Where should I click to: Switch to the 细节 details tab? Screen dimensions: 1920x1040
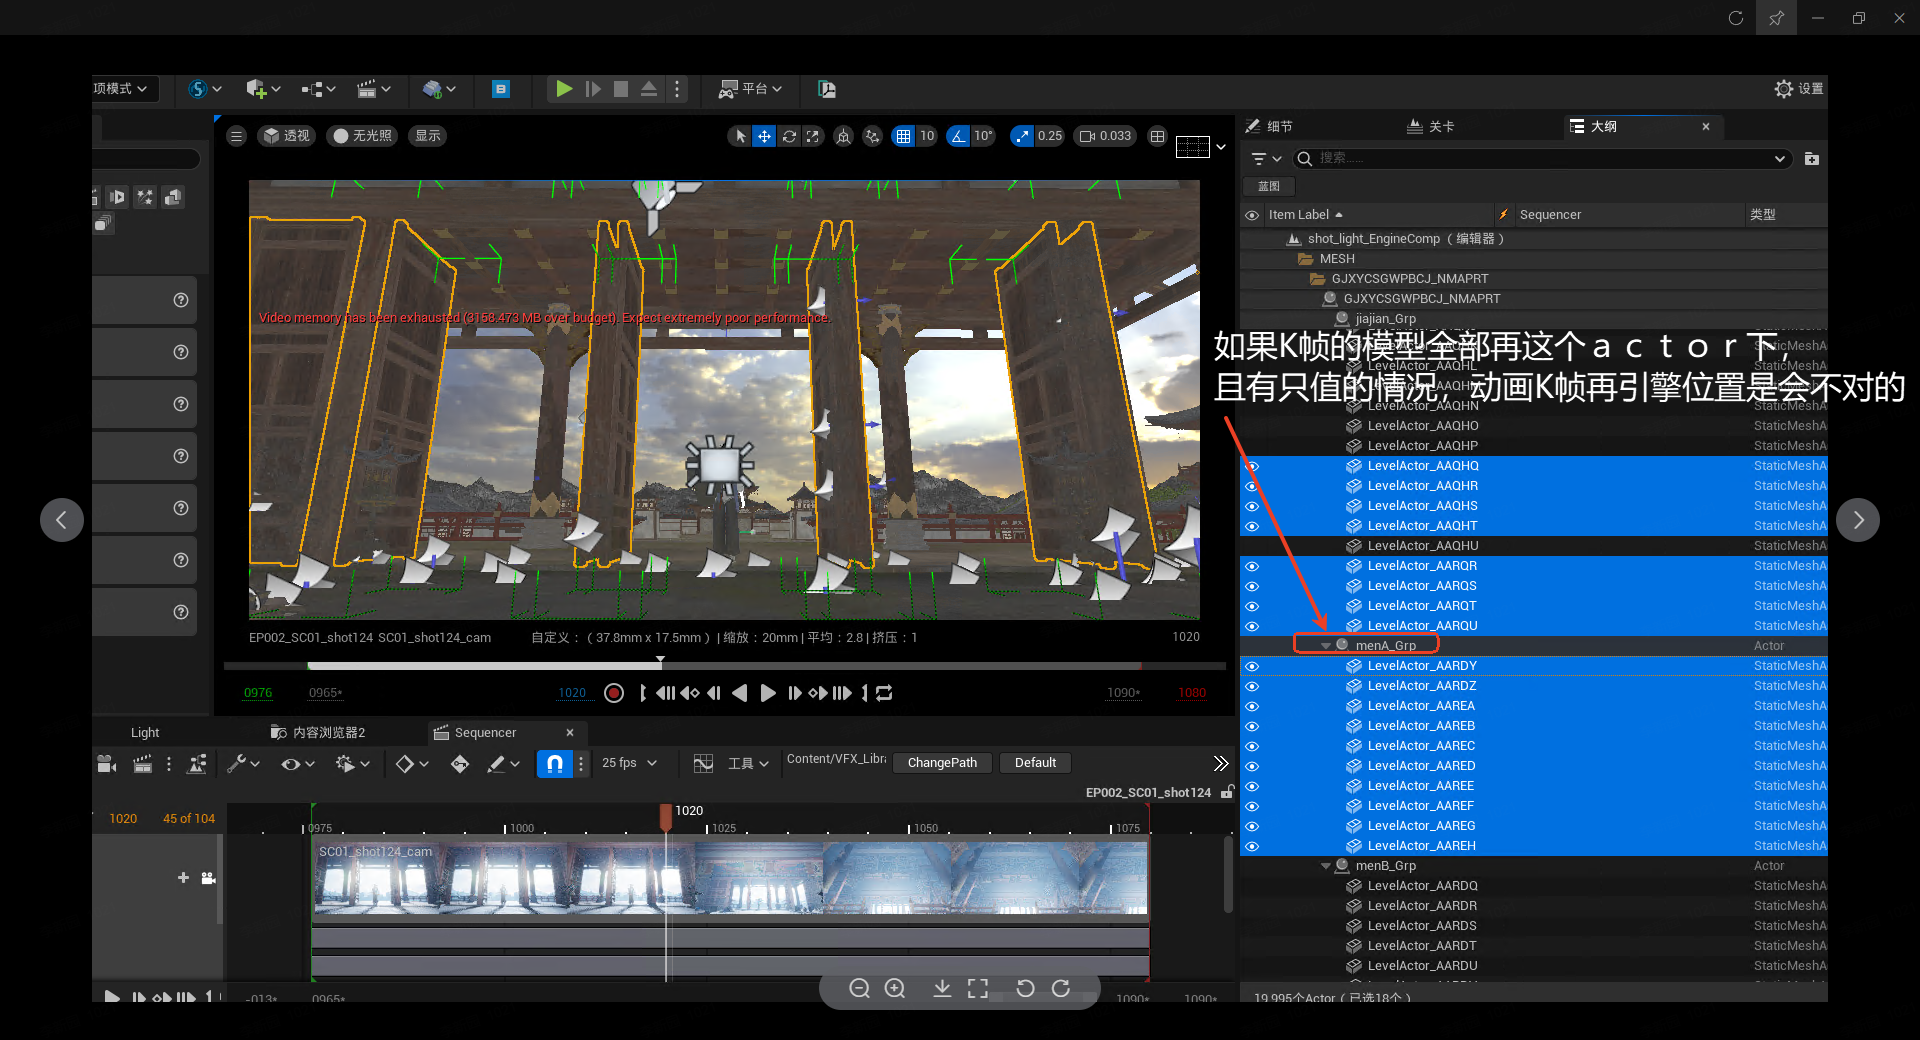[x=1278, y=126]
